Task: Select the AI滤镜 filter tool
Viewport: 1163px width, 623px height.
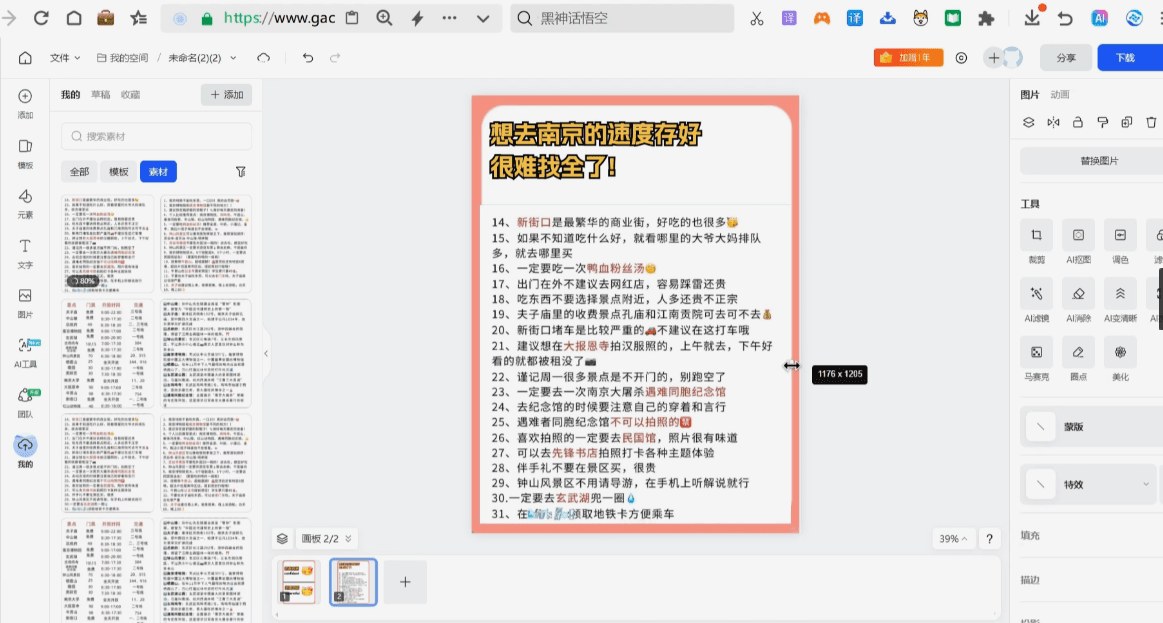Action: [x=1036, y=300]
